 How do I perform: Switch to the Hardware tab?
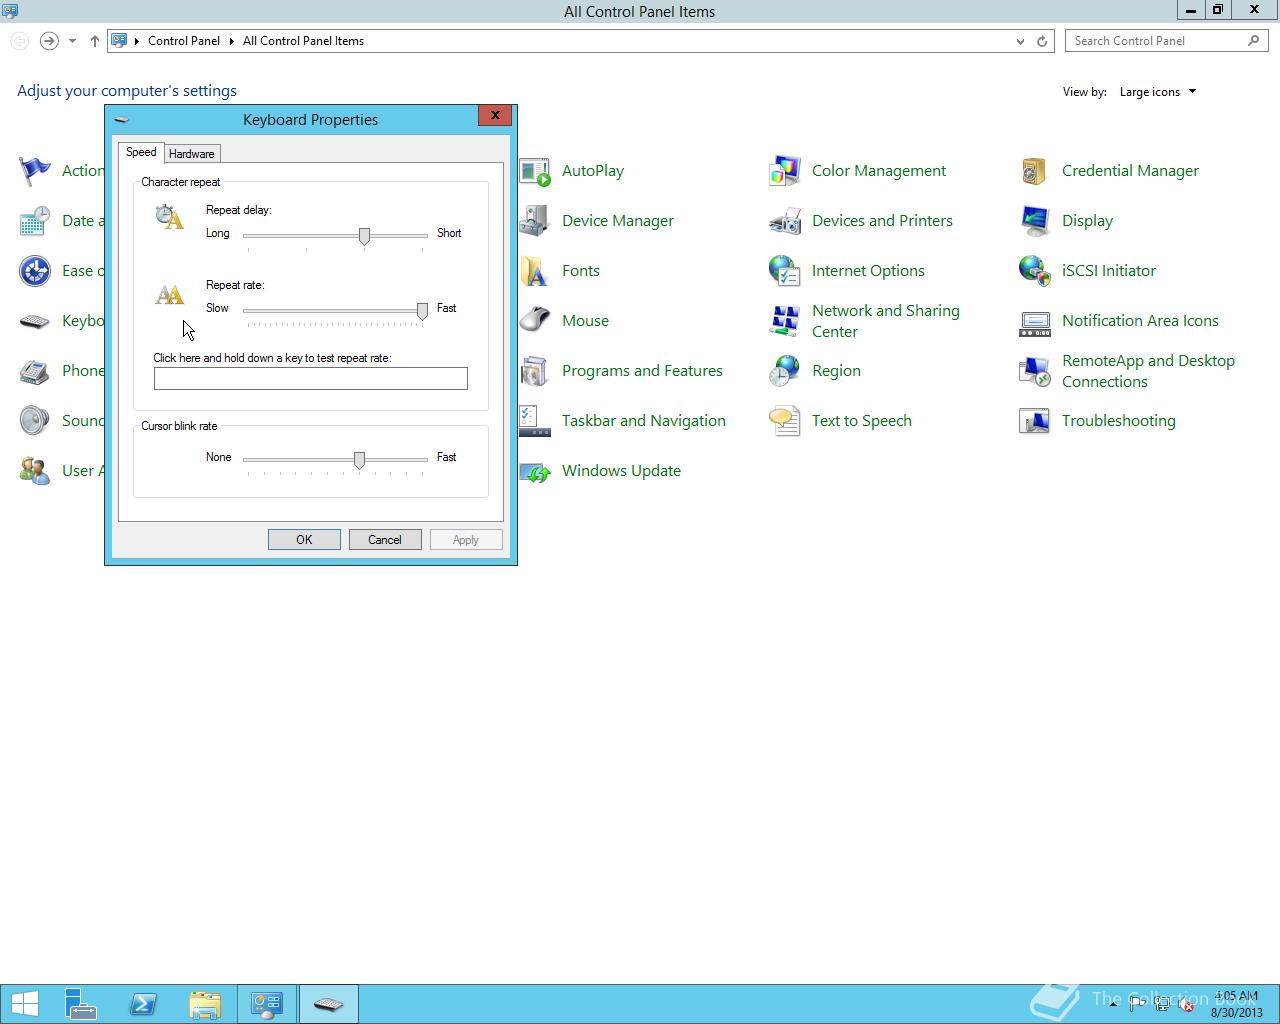191,154
